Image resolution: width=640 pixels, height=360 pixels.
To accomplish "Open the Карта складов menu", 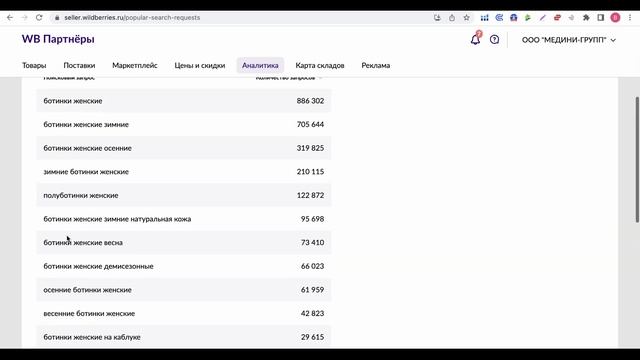I will point(320,65).
